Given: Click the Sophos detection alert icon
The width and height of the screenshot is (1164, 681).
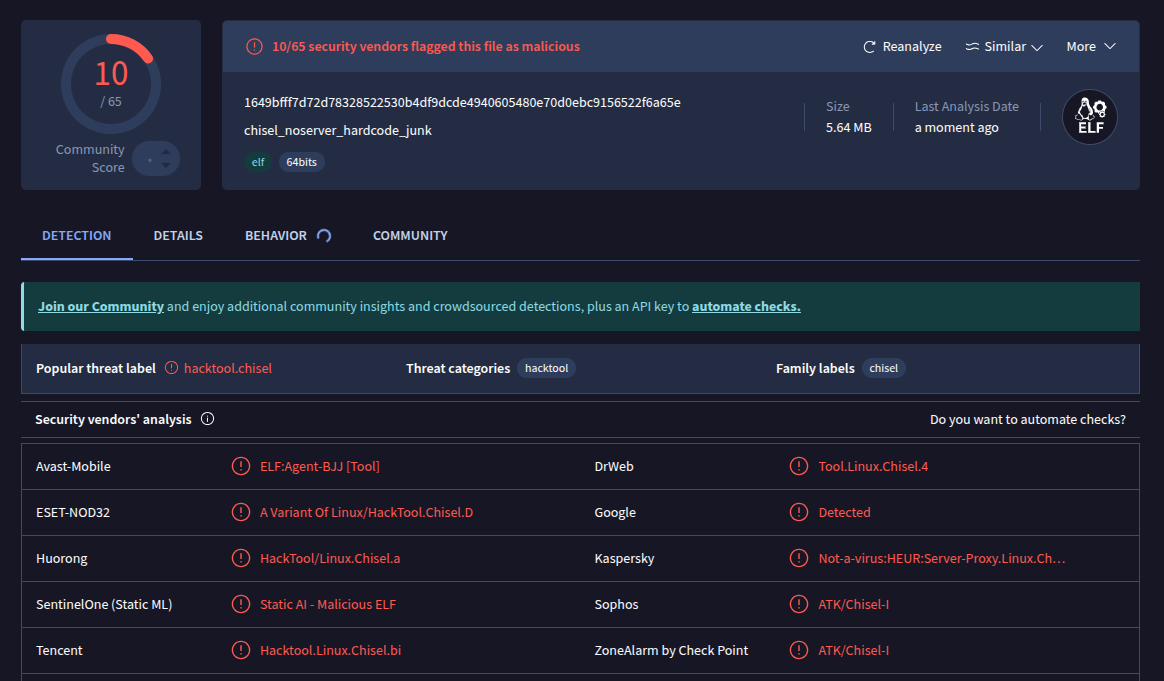Looking at the screenshot, I should point(799,605).
